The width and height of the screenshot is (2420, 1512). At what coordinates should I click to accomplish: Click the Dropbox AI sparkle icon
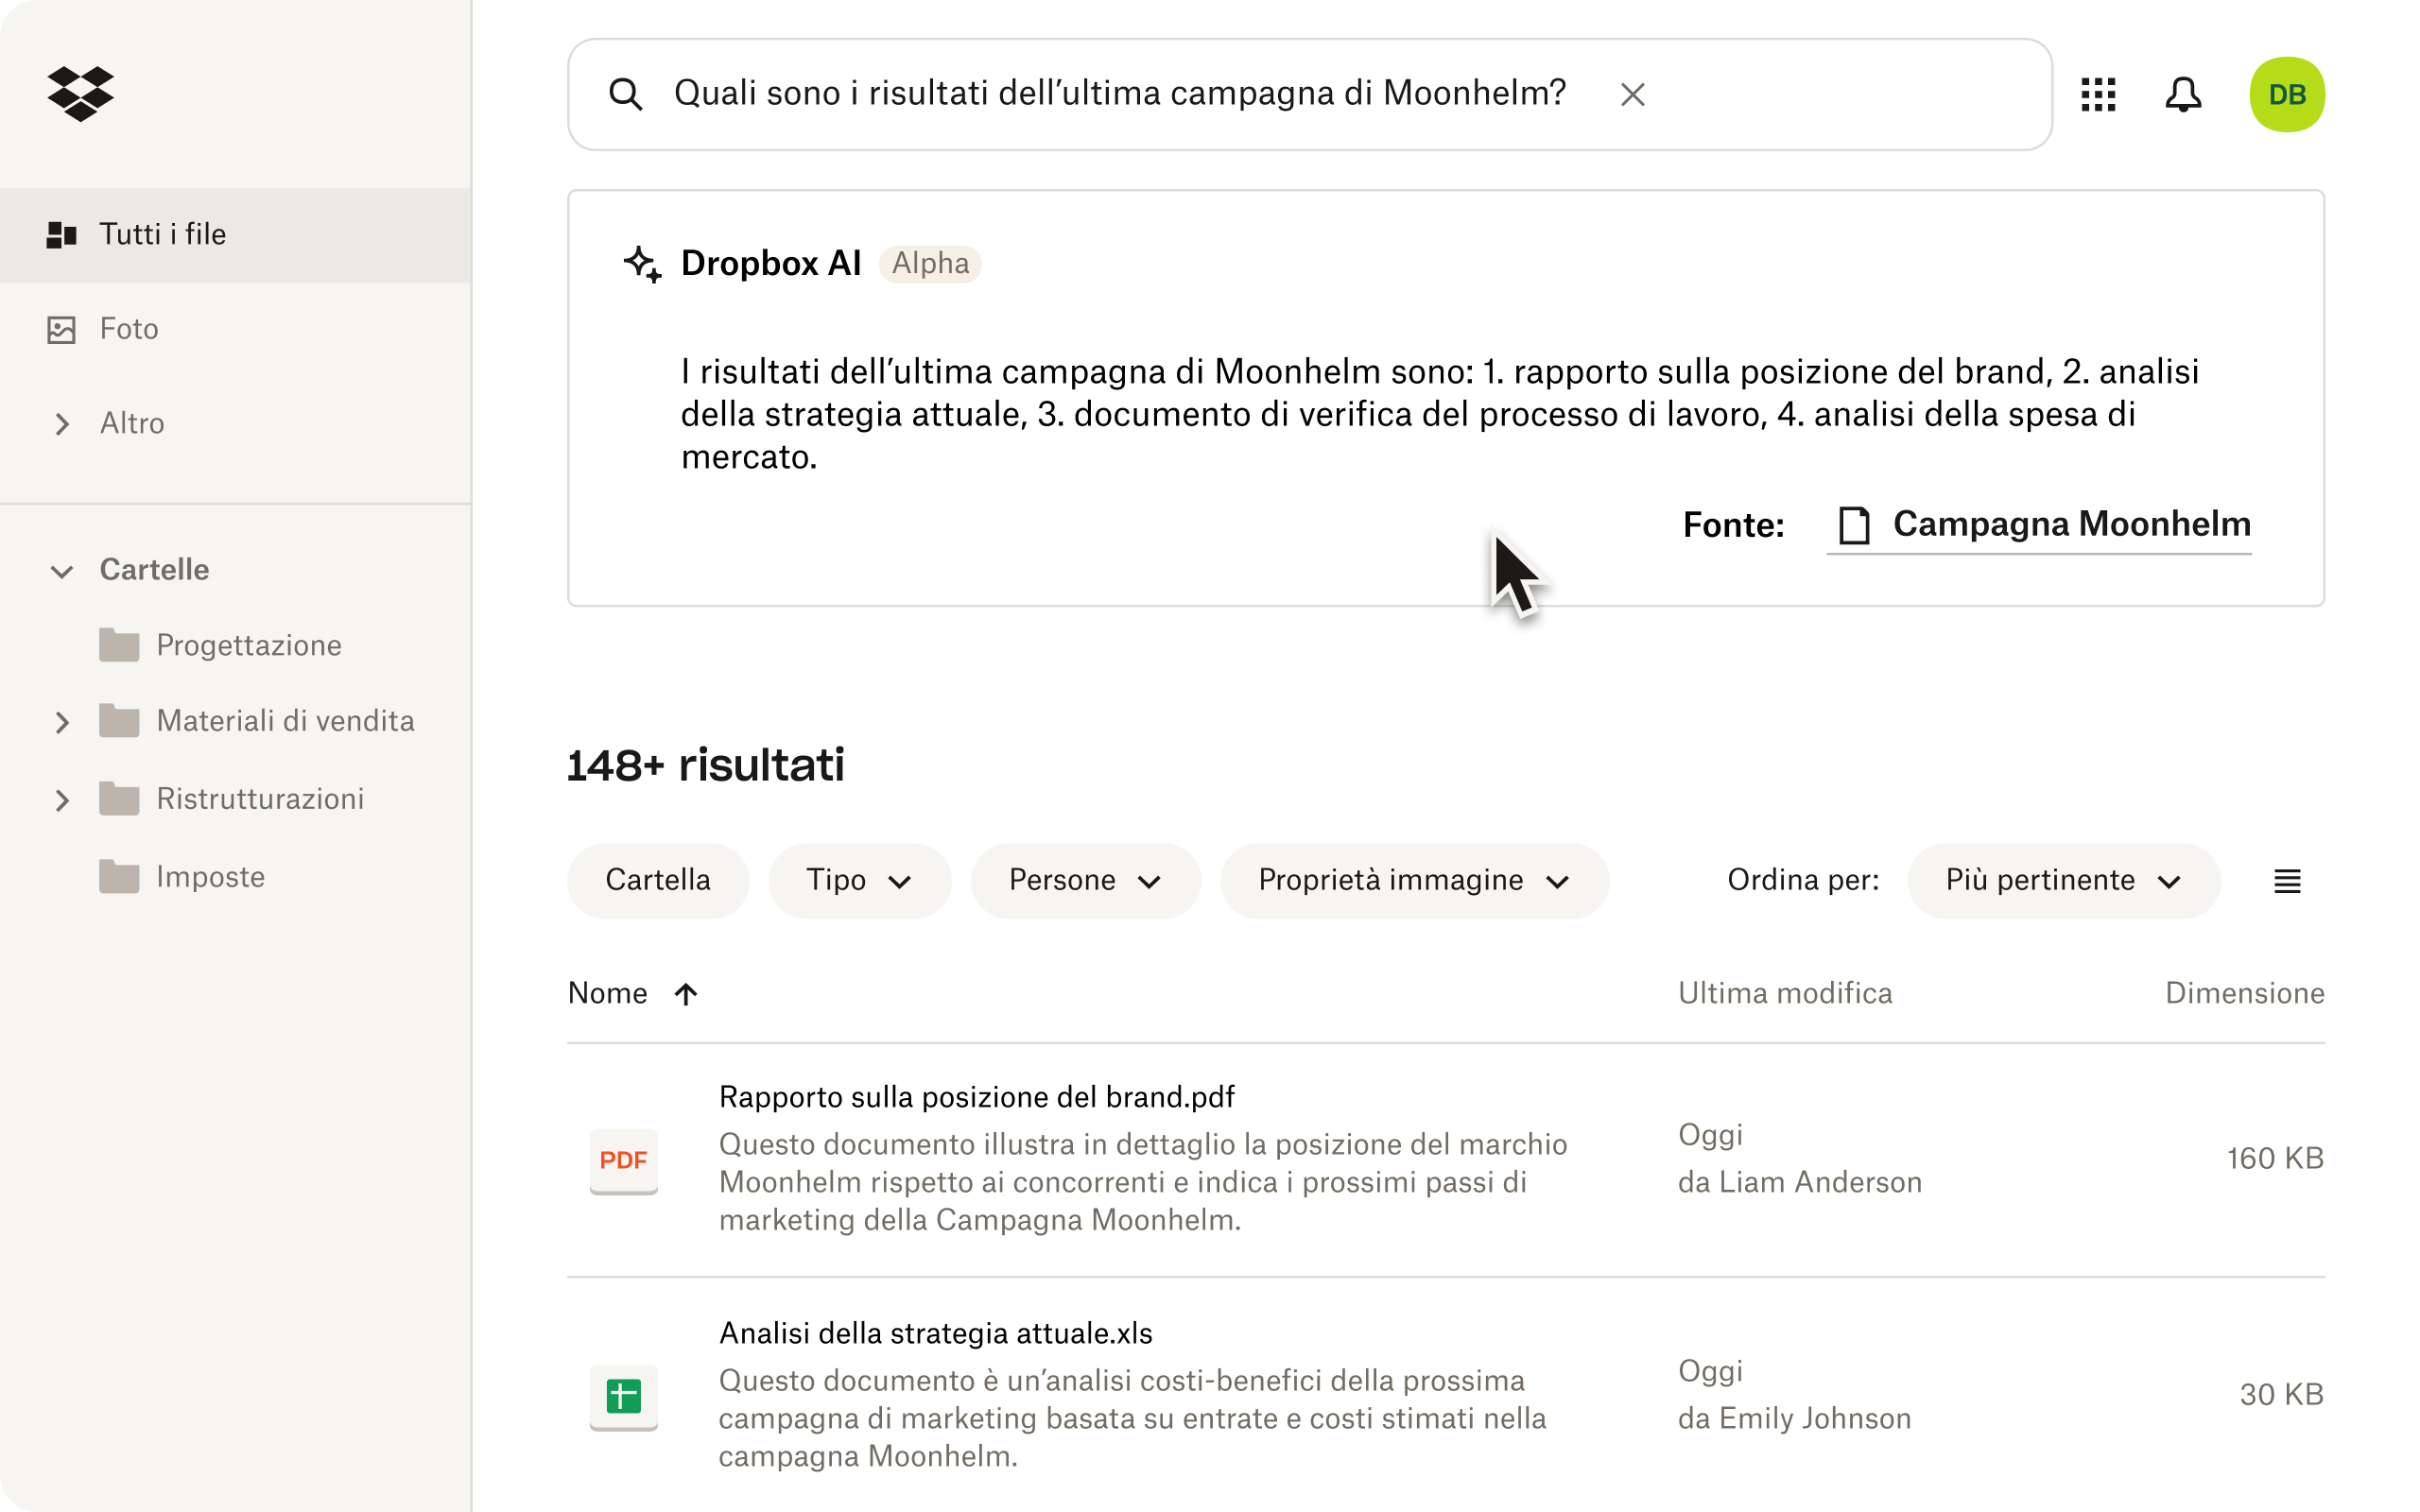point(642,264)
